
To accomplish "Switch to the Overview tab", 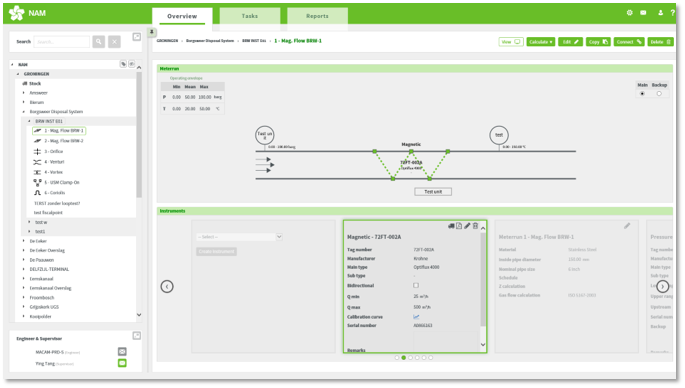I will tap(182, 16).
